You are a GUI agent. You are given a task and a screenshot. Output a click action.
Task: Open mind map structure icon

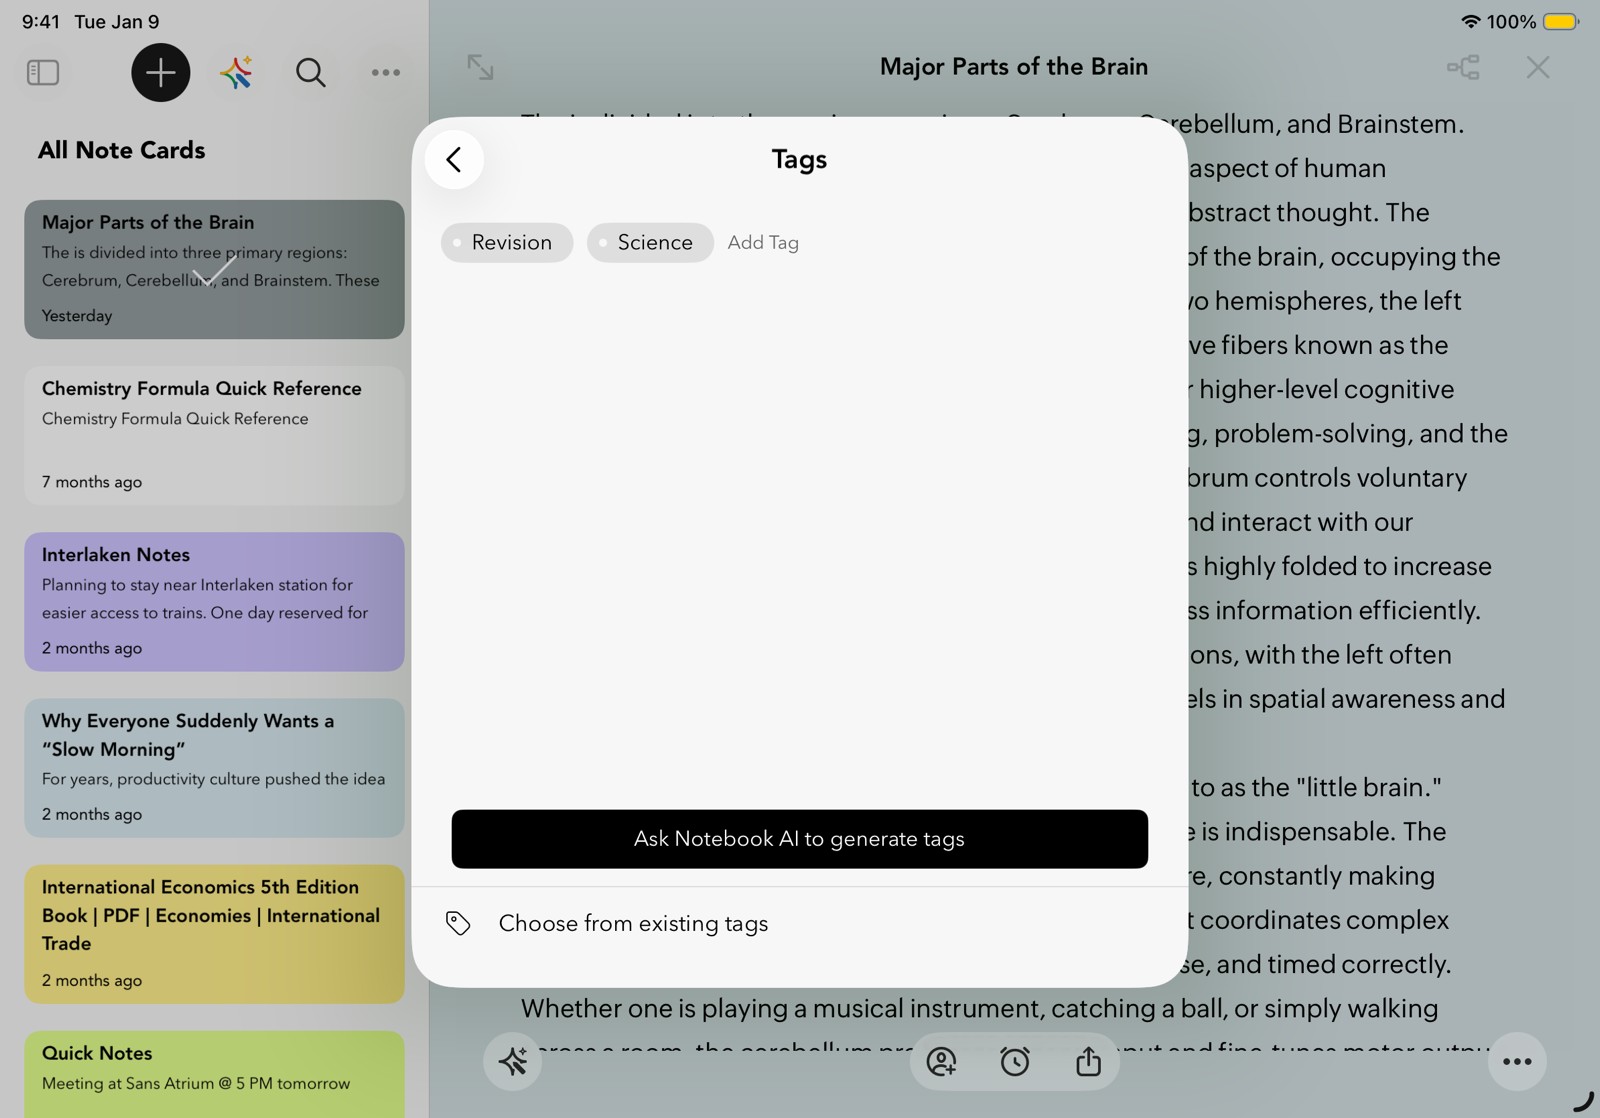pos(1463,67)
